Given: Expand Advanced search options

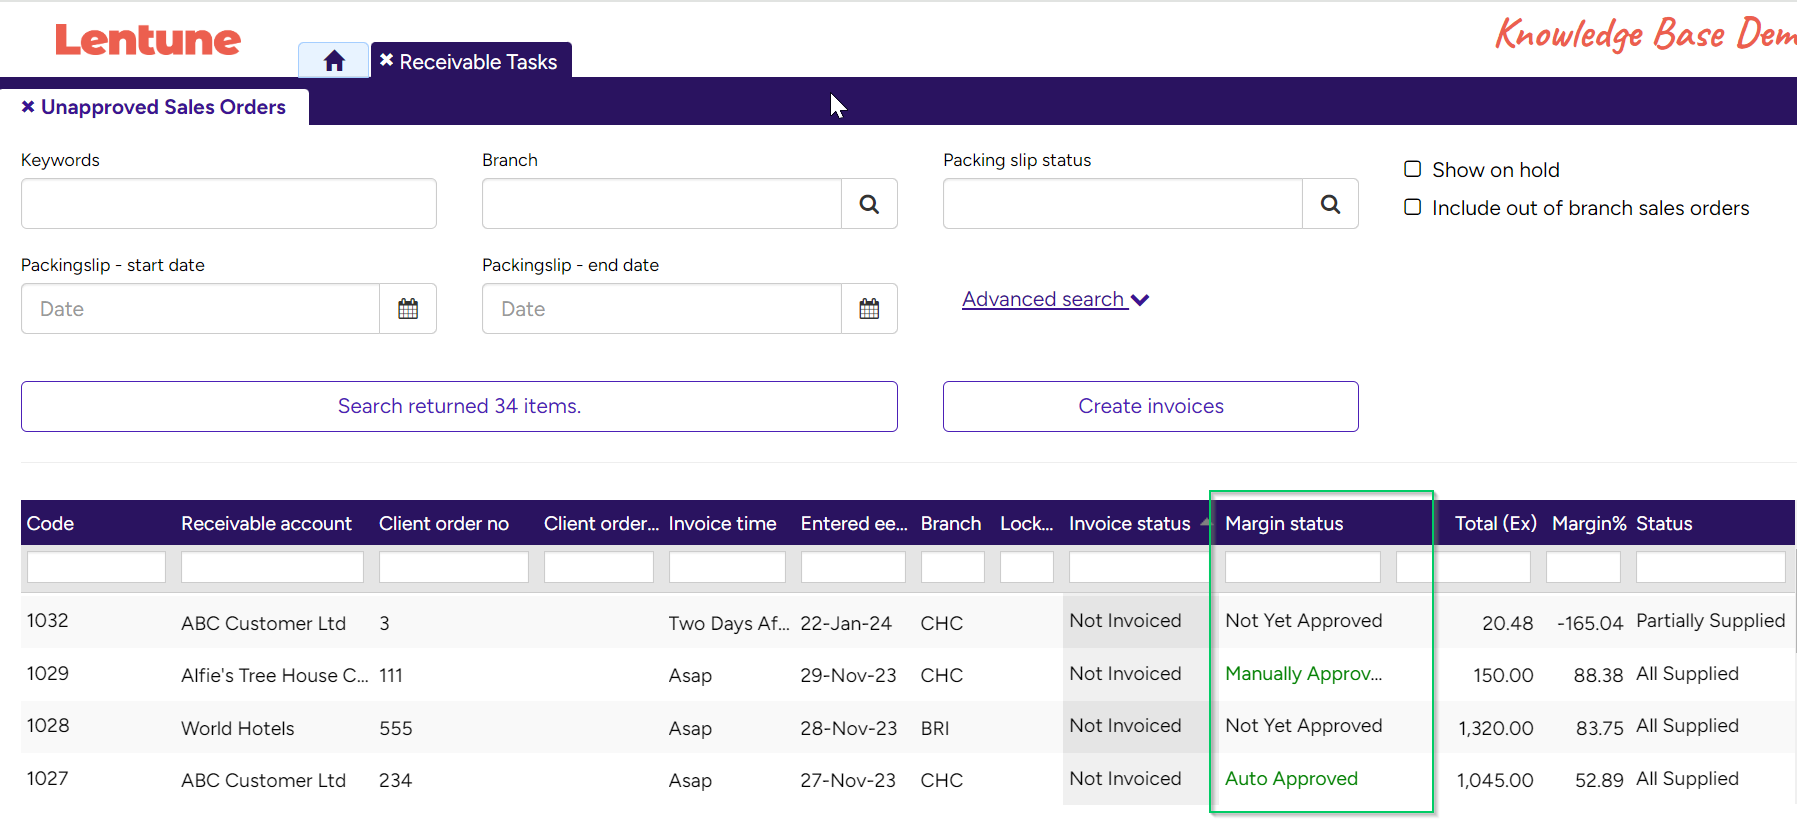Looking at the screenshot, I should coord(1055,299).
